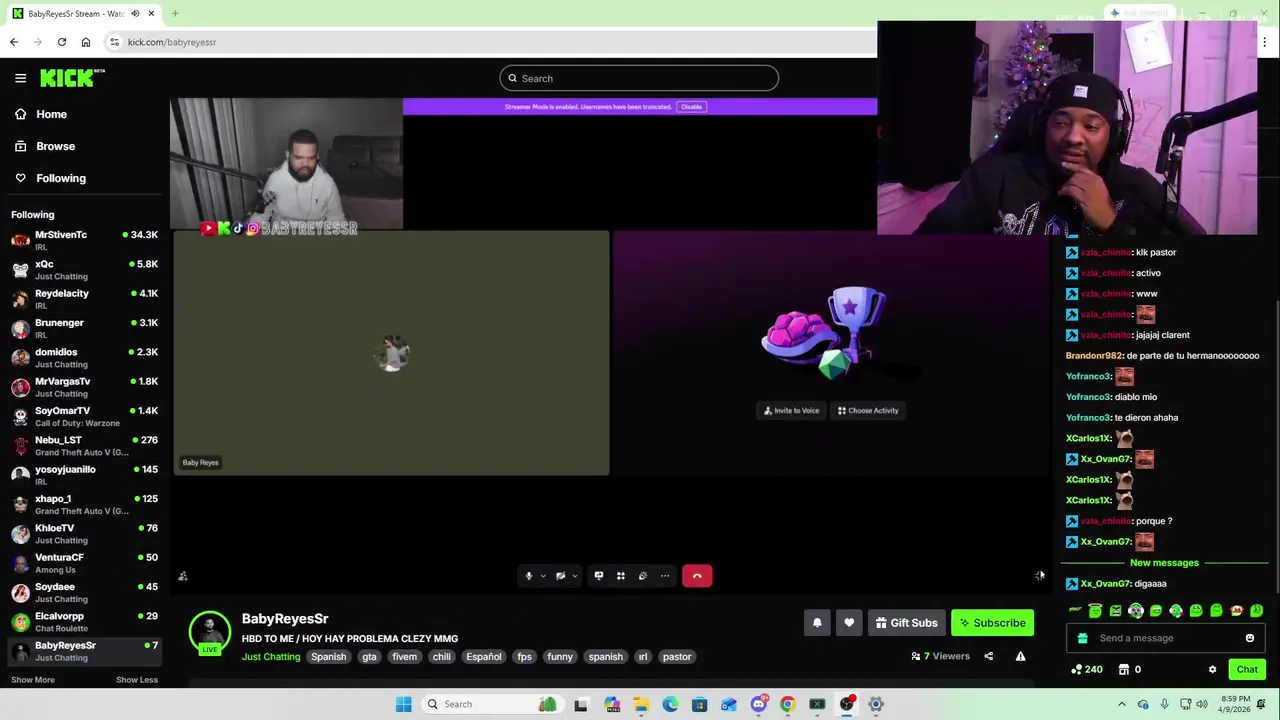Open gift icon in chat input
The width and height of the screenshot is (1280, 720).
pos(1082,638)
